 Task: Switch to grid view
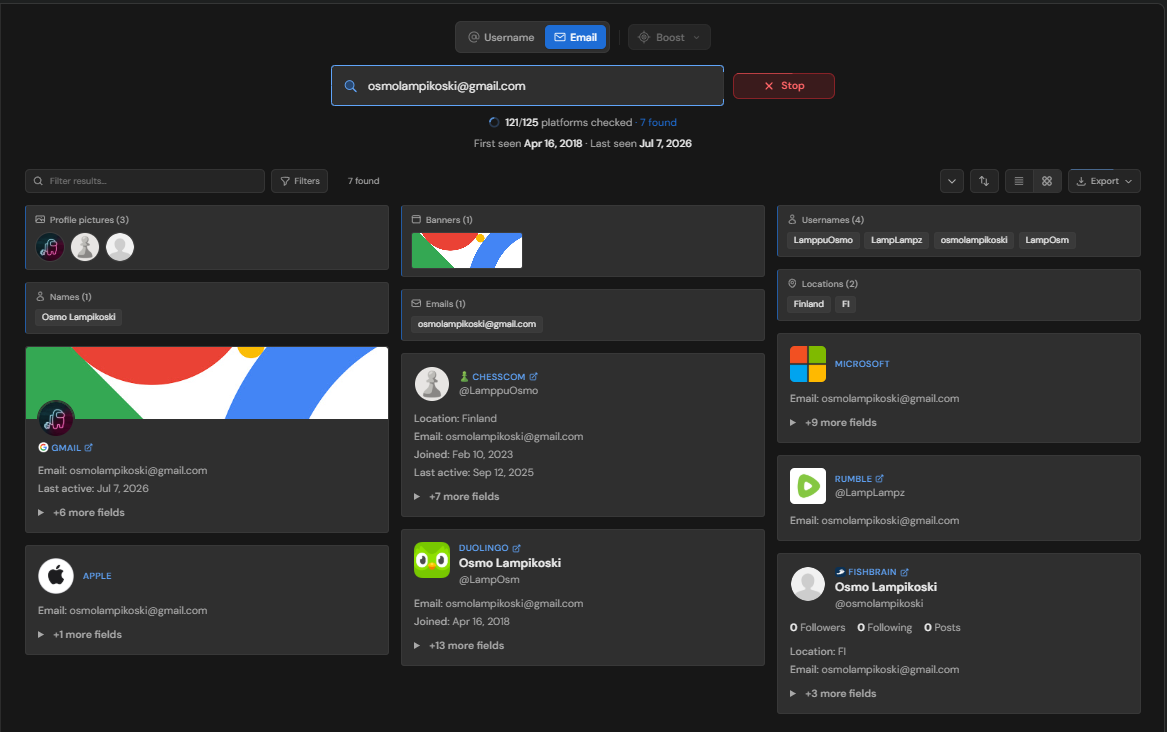1047,181
